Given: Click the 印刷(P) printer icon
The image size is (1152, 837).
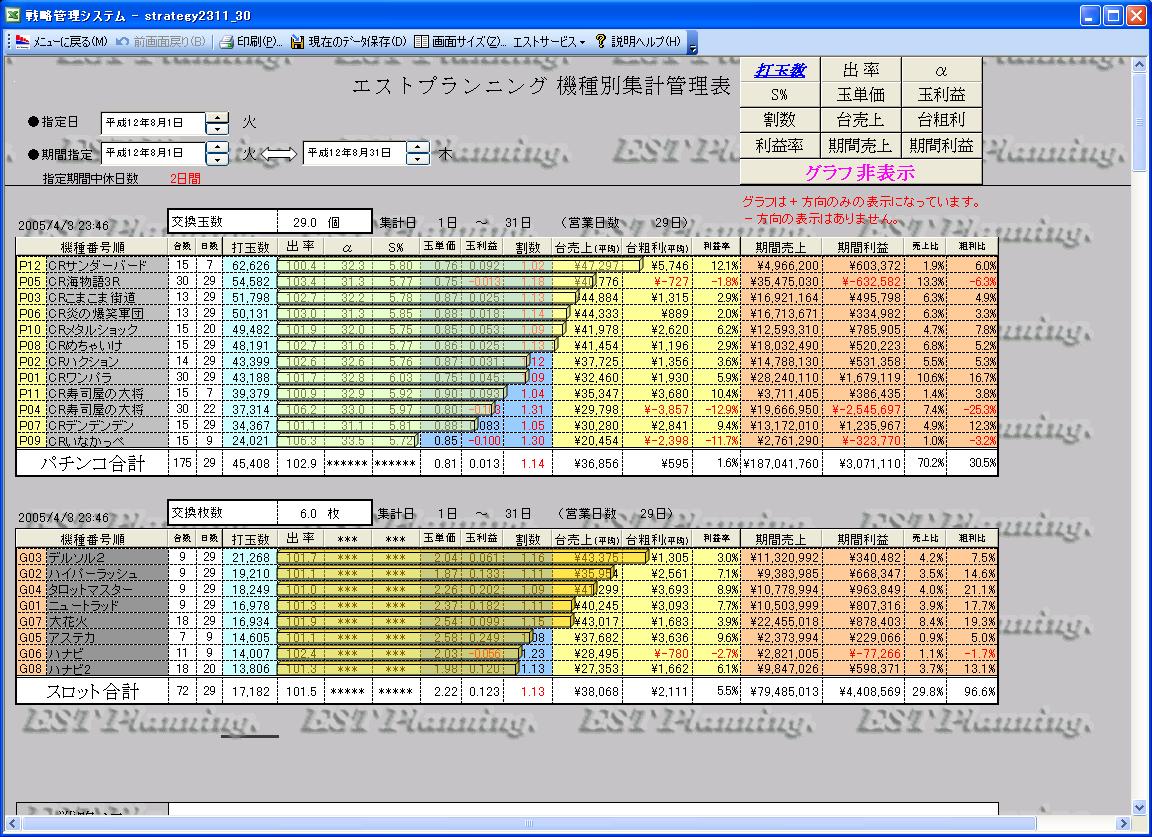Looking at the screenshot, I should click(x=227, y=42).
